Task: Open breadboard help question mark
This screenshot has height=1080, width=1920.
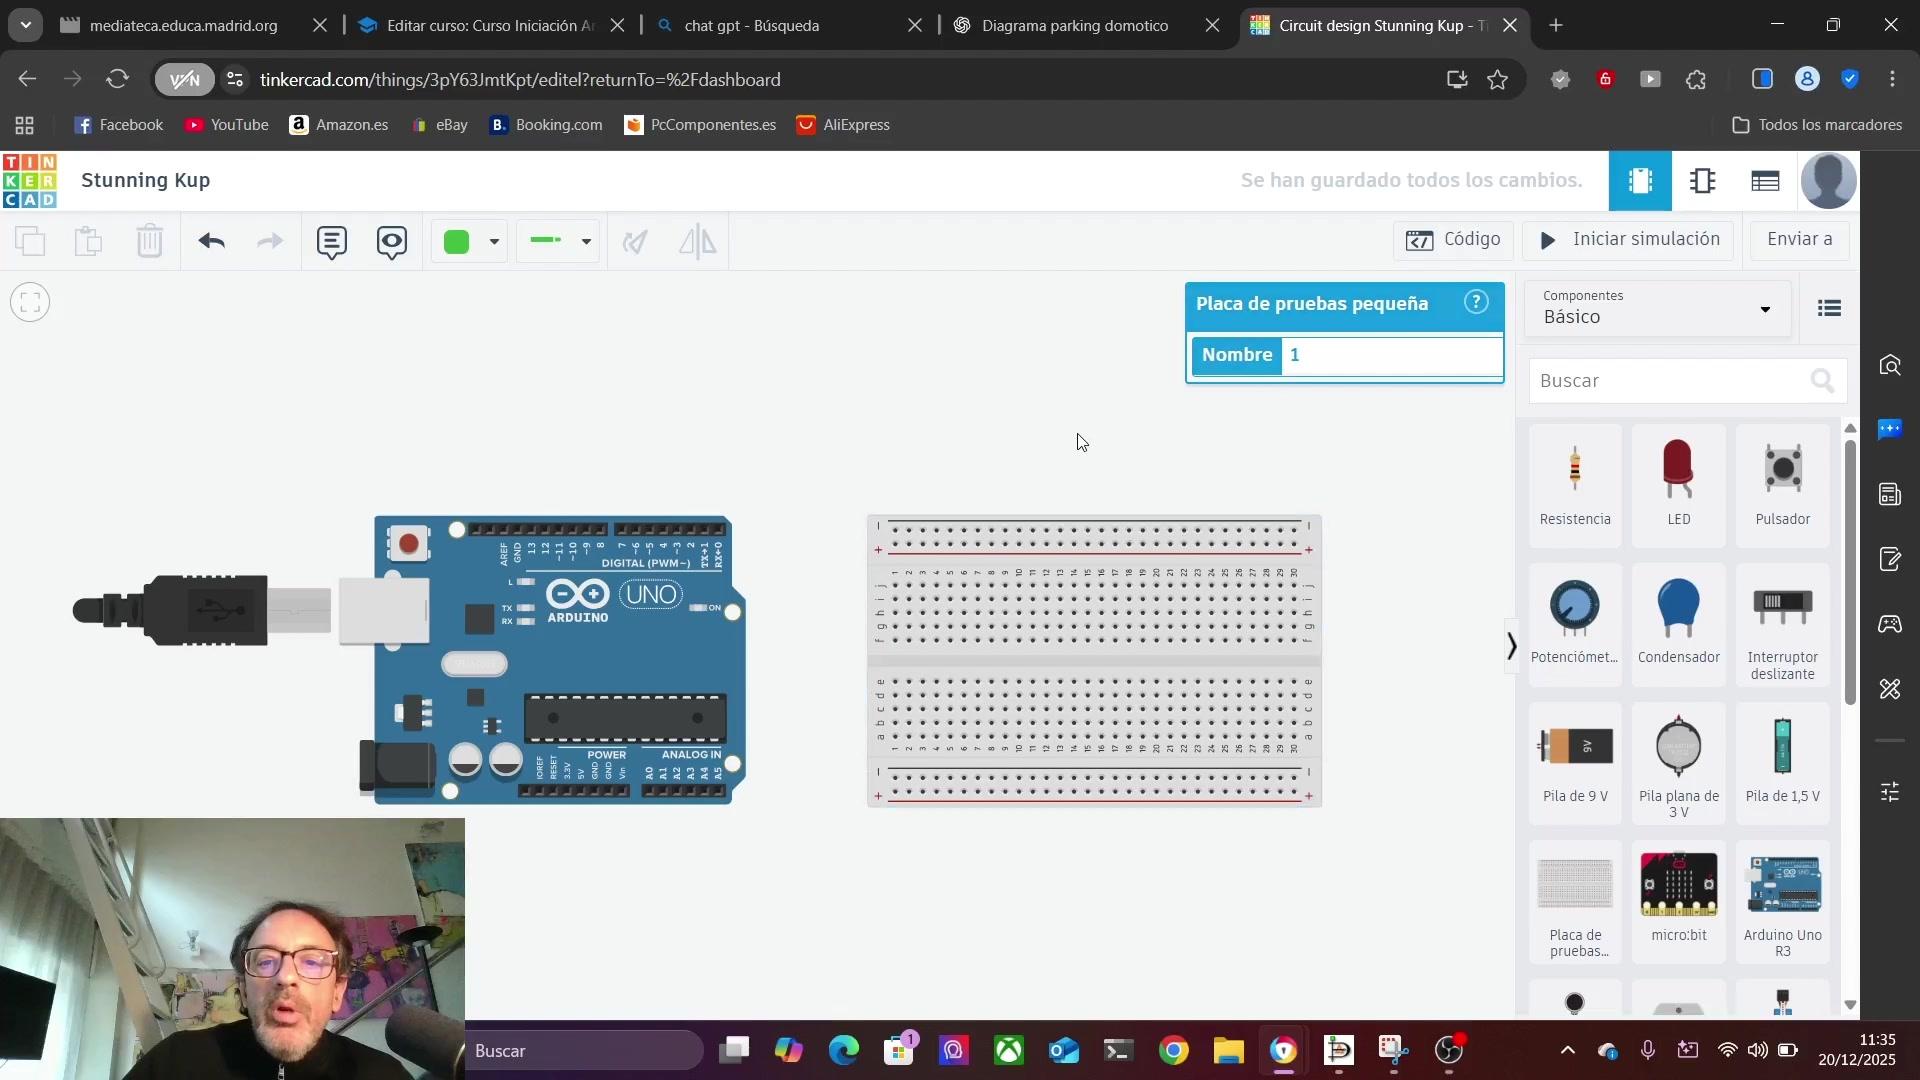Action: pos(1476,302)
